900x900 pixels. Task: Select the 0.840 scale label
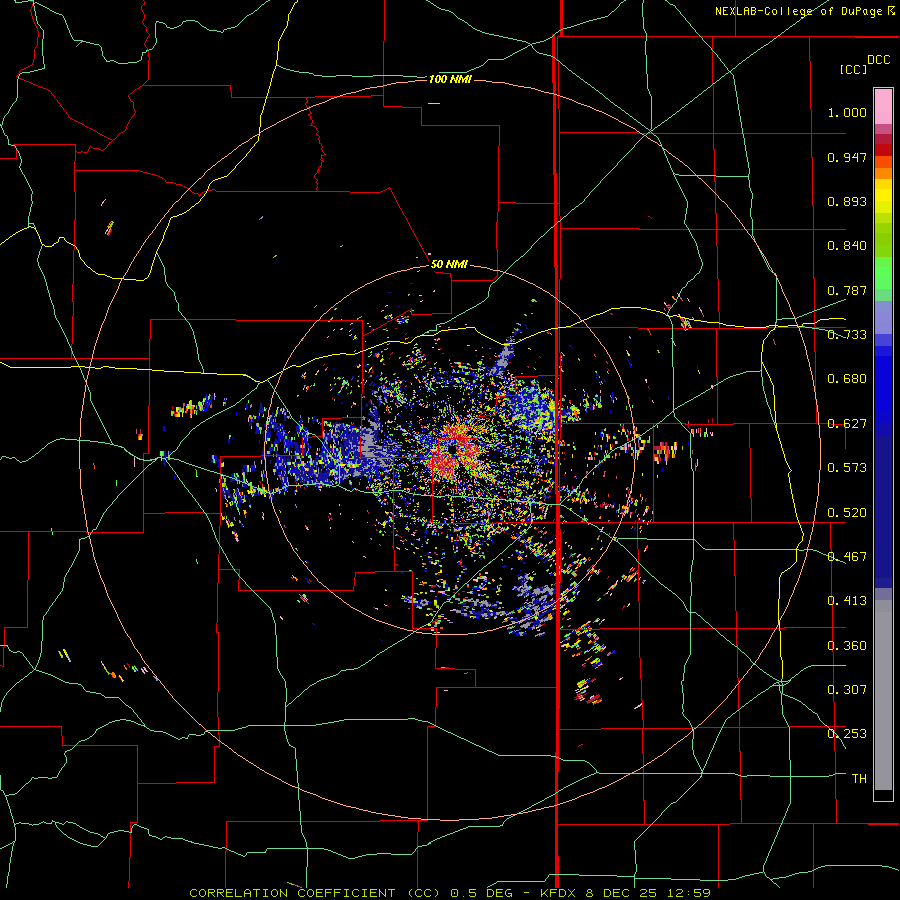[847, 246]
